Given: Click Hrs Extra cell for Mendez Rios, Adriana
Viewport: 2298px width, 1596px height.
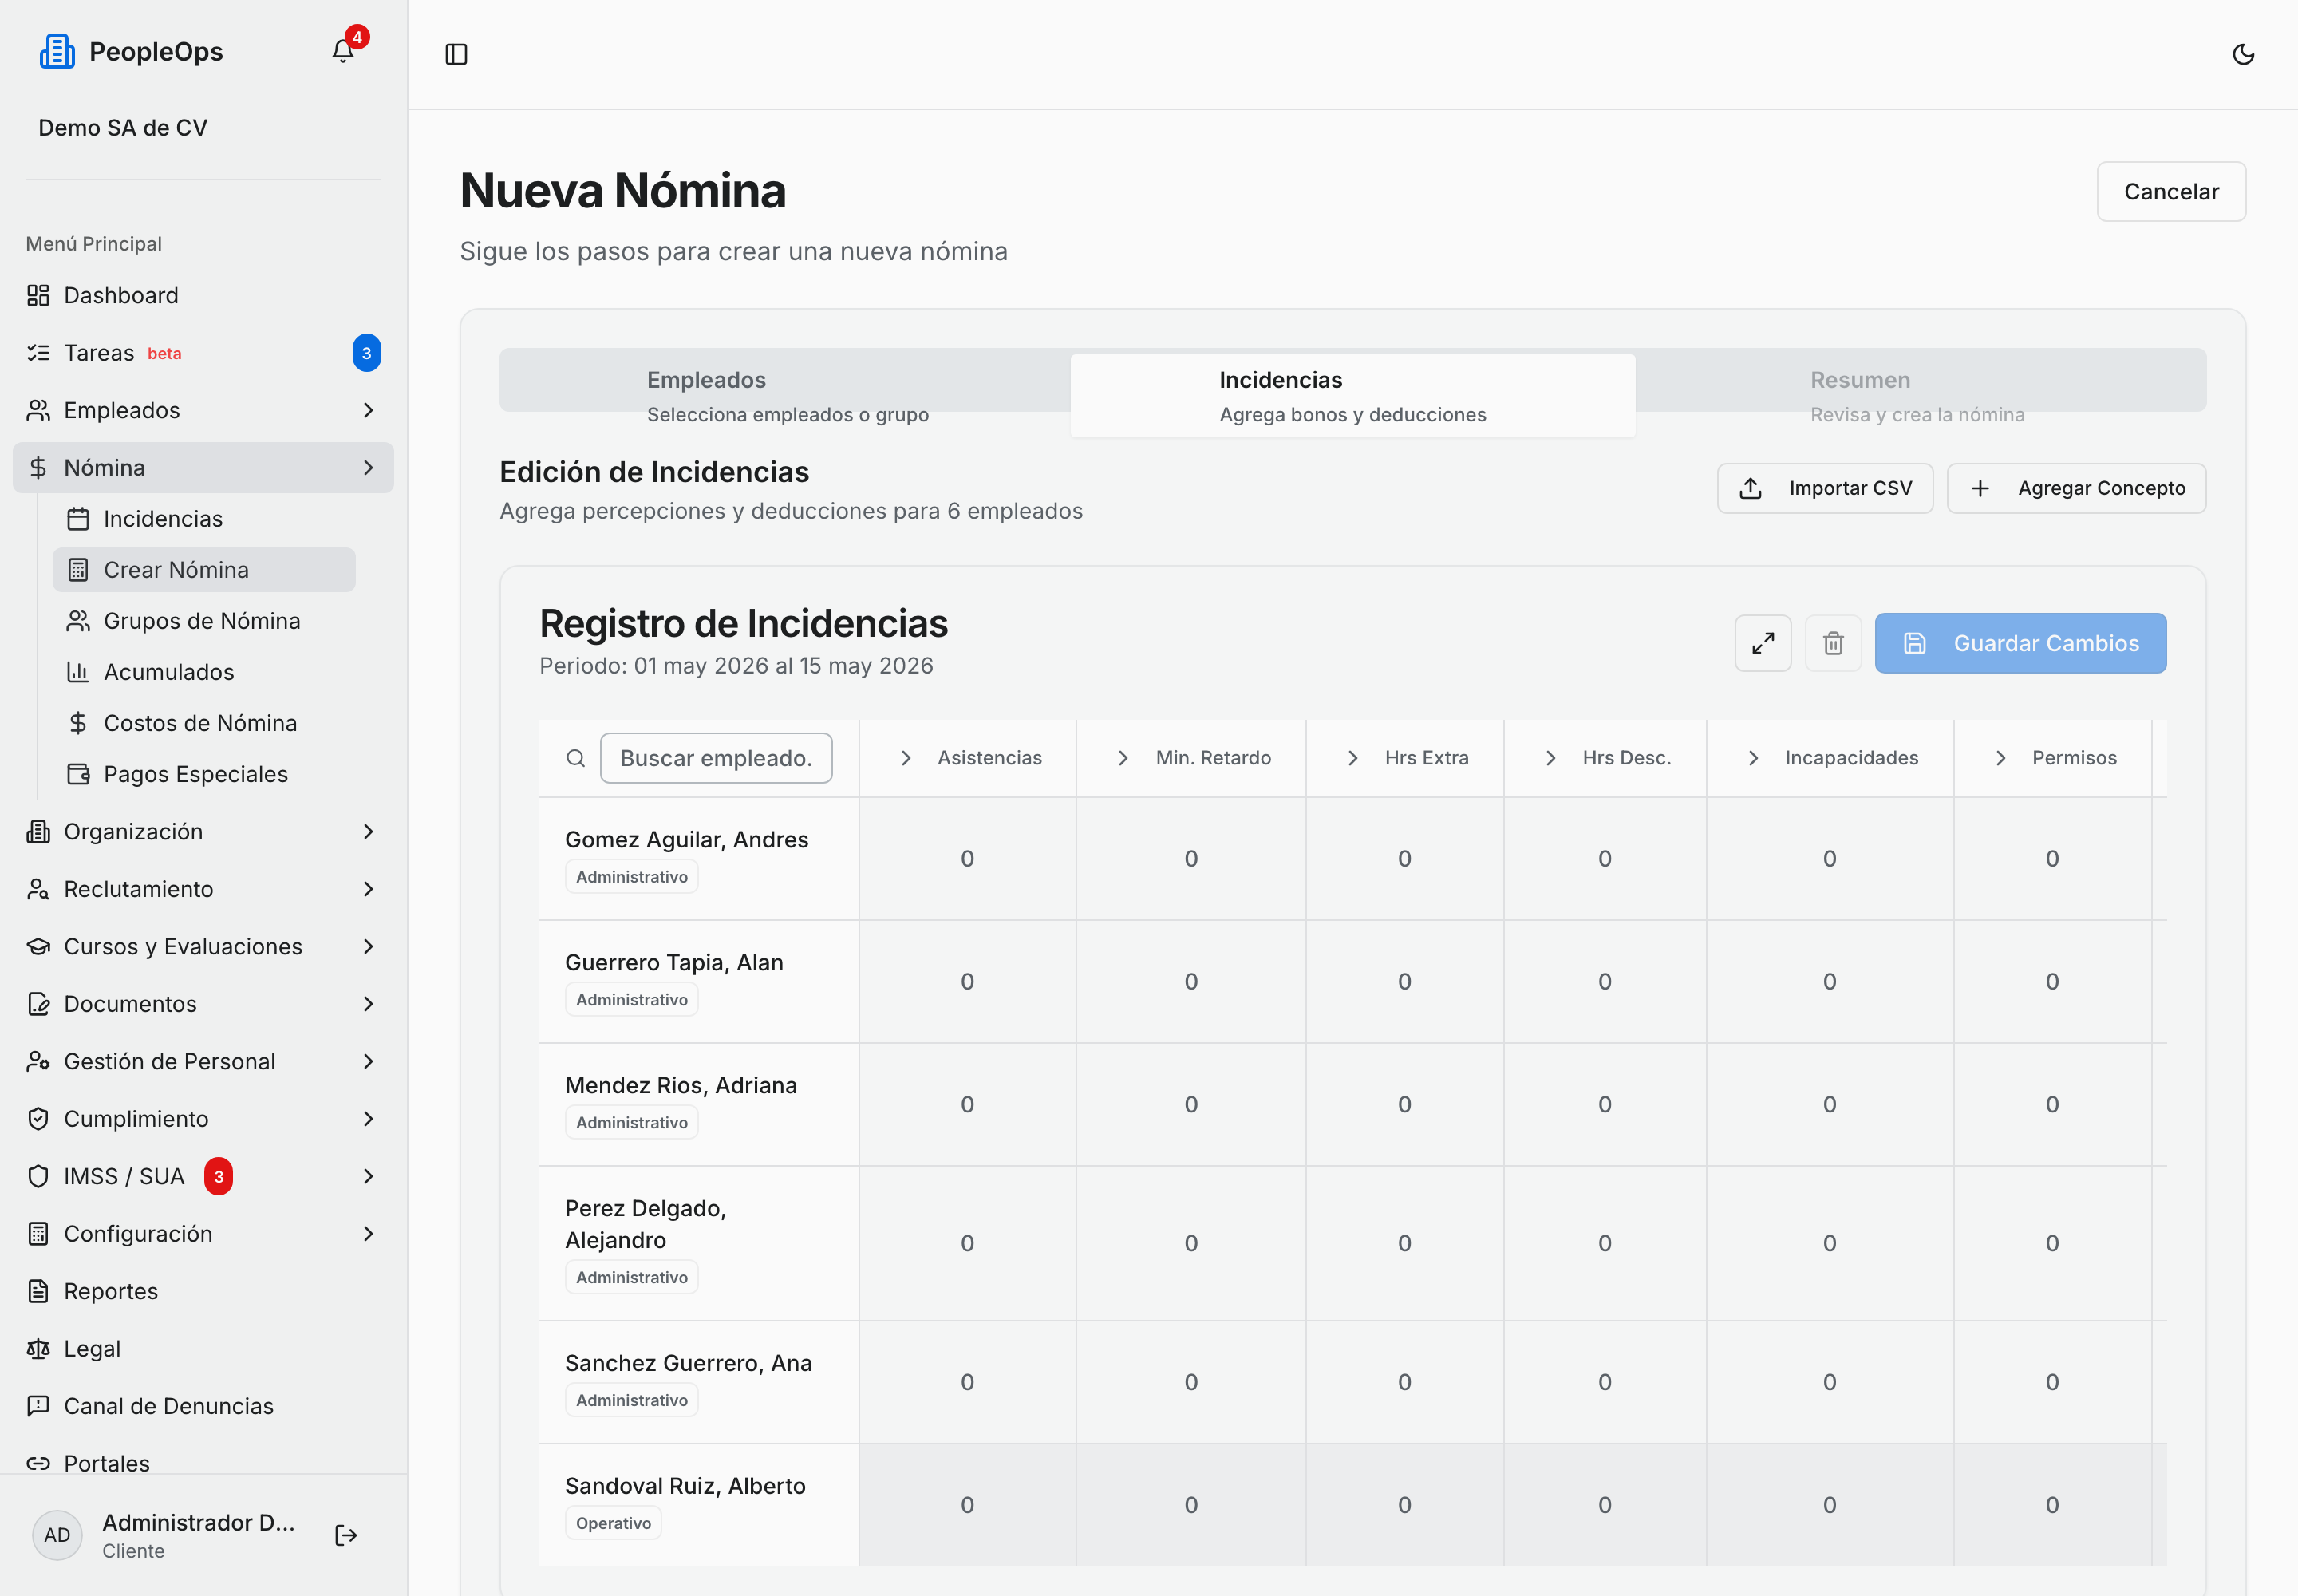Looking at the screenshot, I should pos(1404,1105).
